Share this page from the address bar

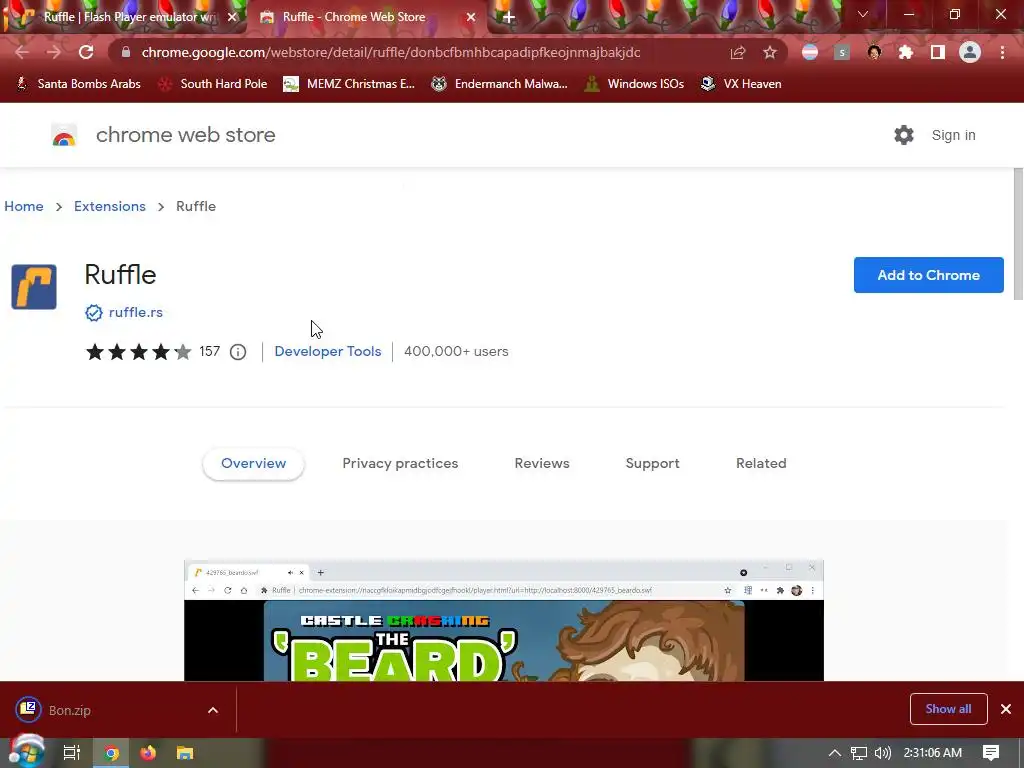(x=738, y=52)
